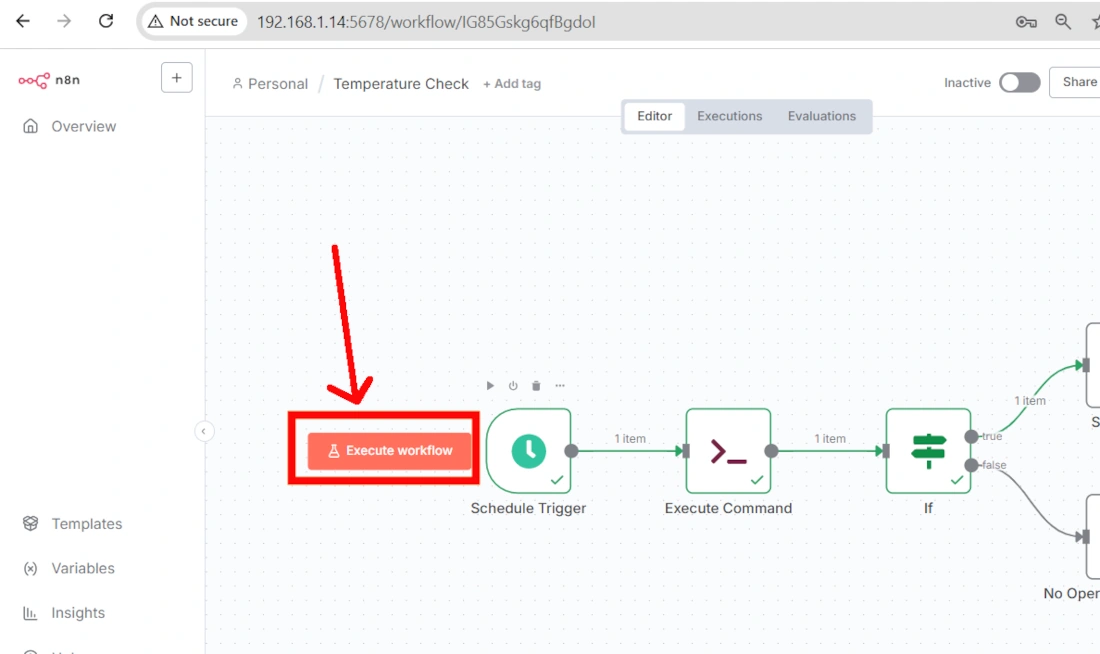Image resolution: width=1100 pixels, height=654 pixels.
Task: Open the If signpost node
Action: (x=928, y=451)
